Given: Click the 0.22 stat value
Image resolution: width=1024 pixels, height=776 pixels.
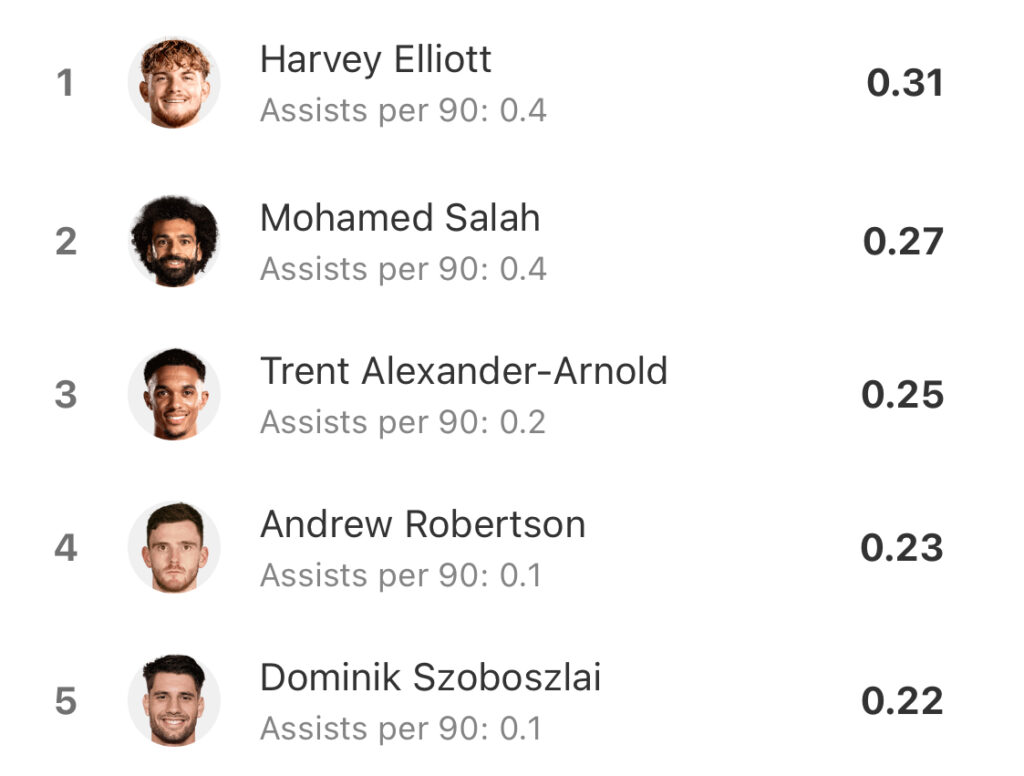Looking at the screenshot, I should [x=903, y=700].
